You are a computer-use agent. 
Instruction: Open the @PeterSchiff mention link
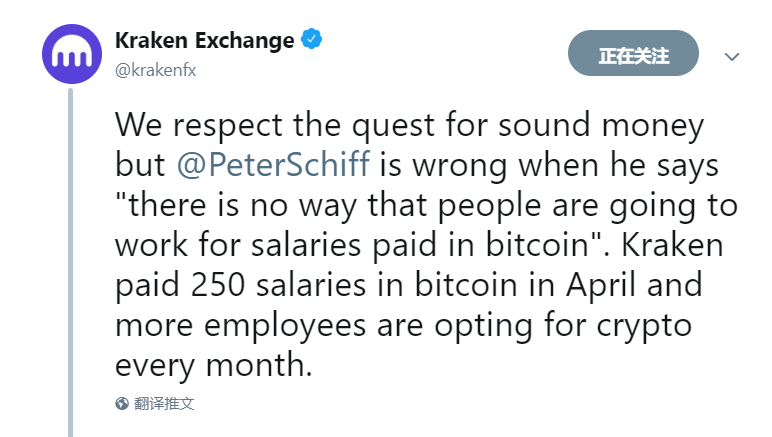point(273,164)
